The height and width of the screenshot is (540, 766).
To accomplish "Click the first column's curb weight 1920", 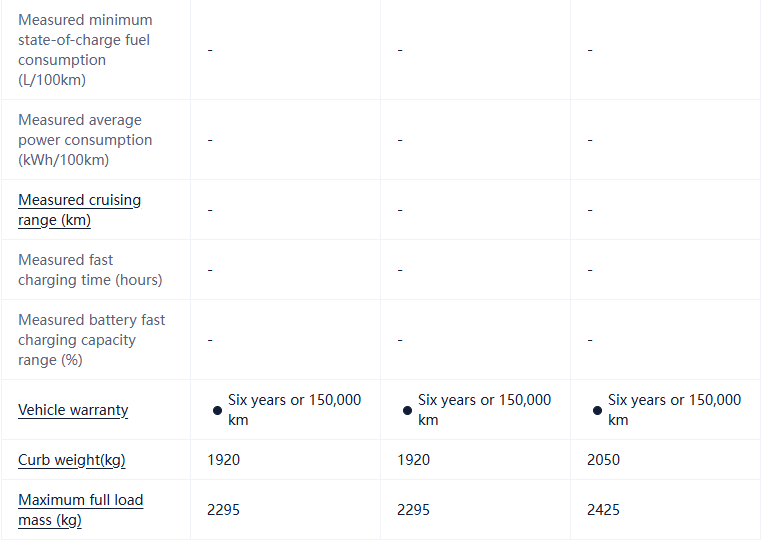I will point(223,460).
